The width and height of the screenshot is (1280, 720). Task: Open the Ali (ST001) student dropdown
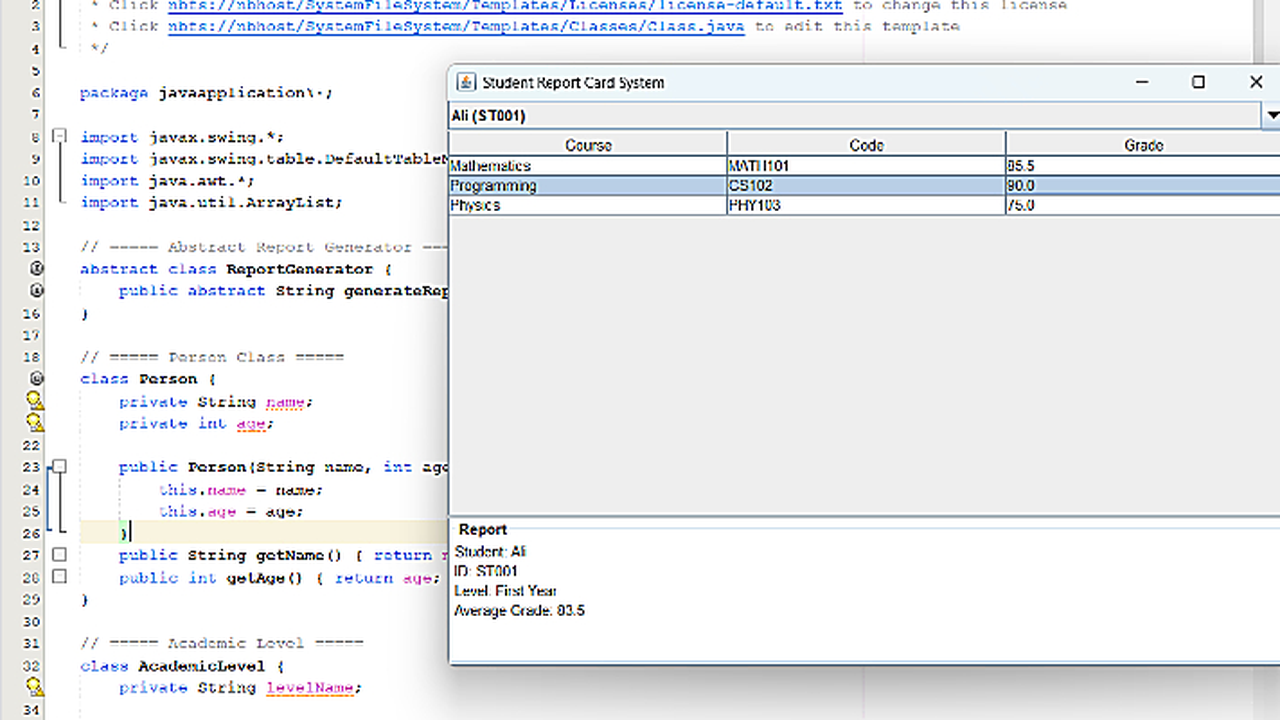pyautogui.click(x=1271, y=115)
